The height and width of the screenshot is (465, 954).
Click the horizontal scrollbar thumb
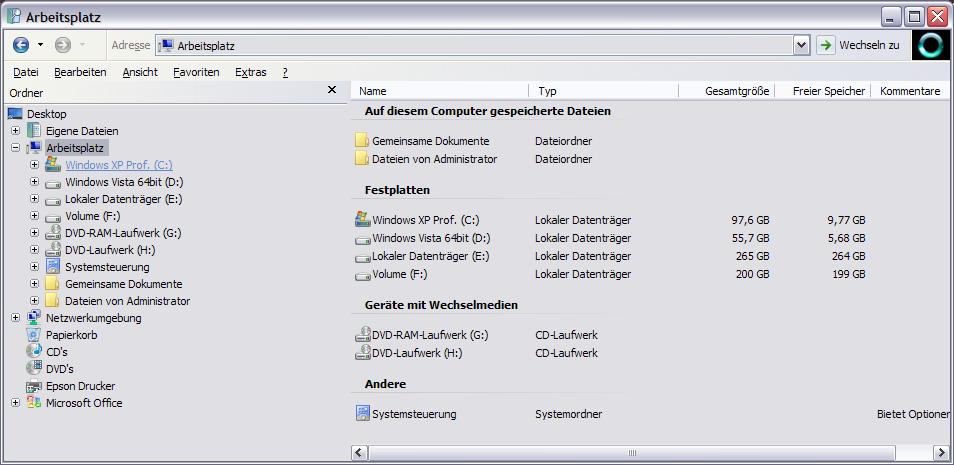[632, 453]
